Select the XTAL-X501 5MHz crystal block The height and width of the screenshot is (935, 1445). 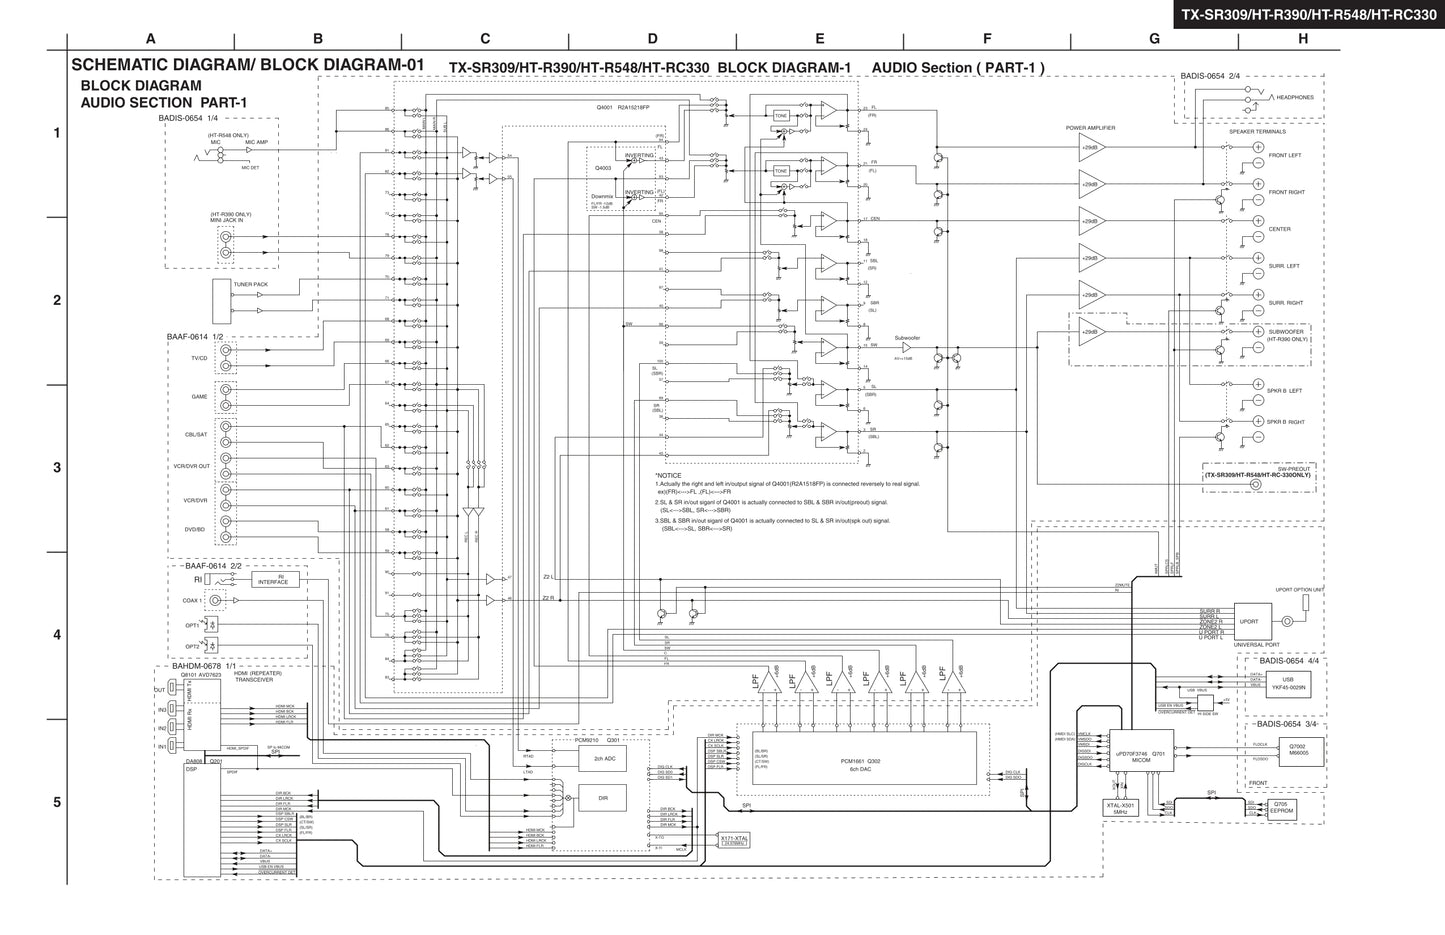click(1121, 807)
